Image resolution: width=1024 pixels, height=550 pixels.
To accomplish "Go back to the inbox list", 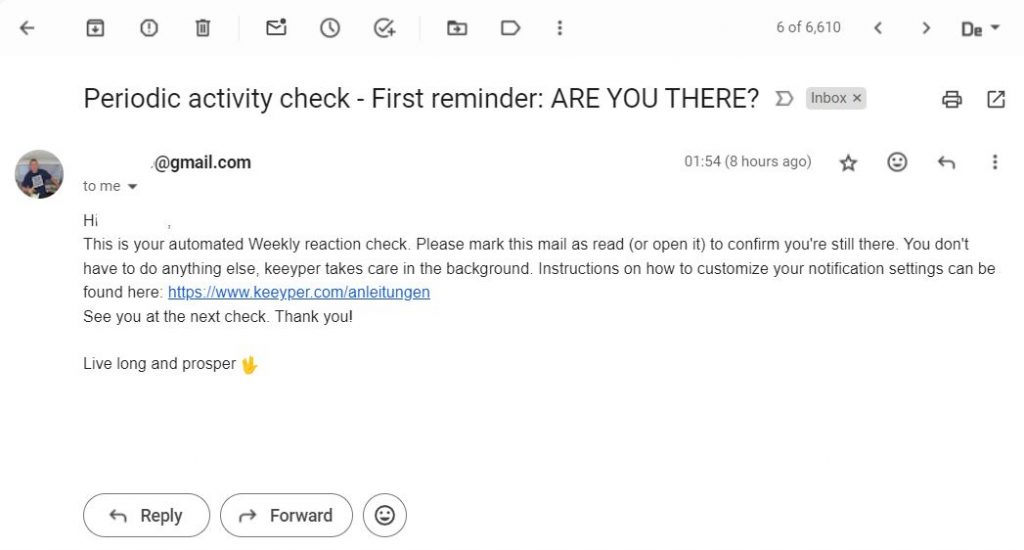I will 27,29.
